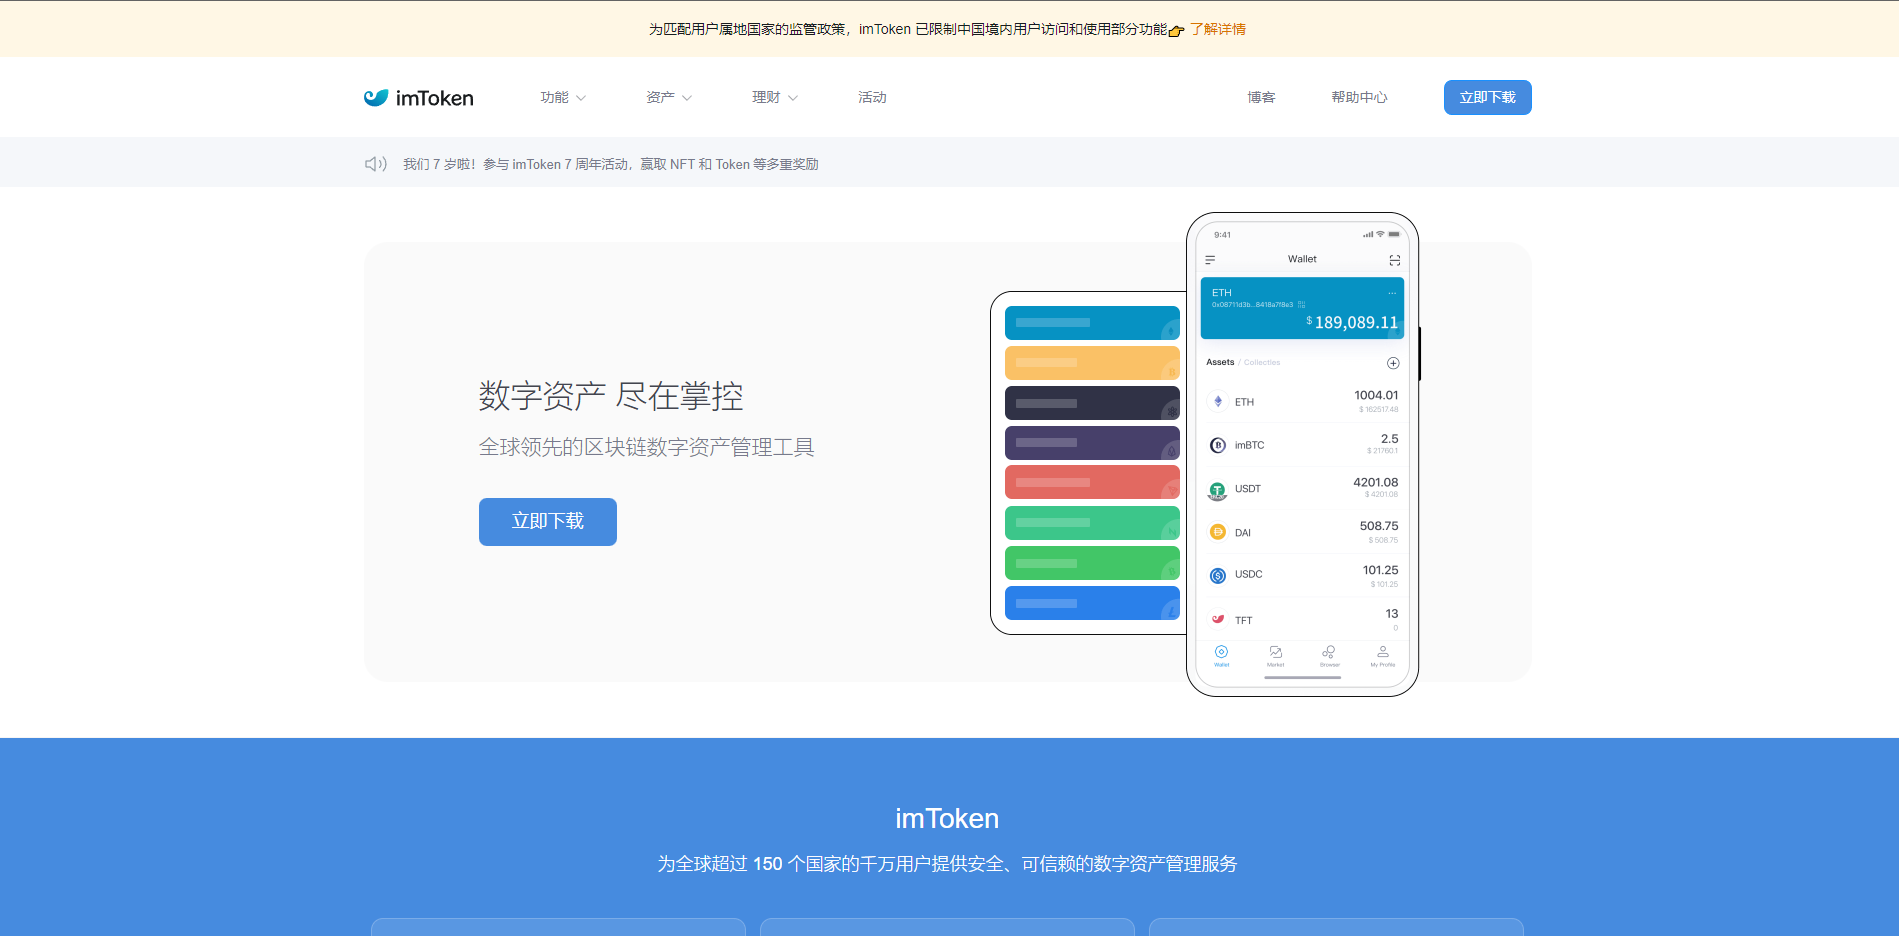
Task: Select the DAI token icon
Action: 1217,532
